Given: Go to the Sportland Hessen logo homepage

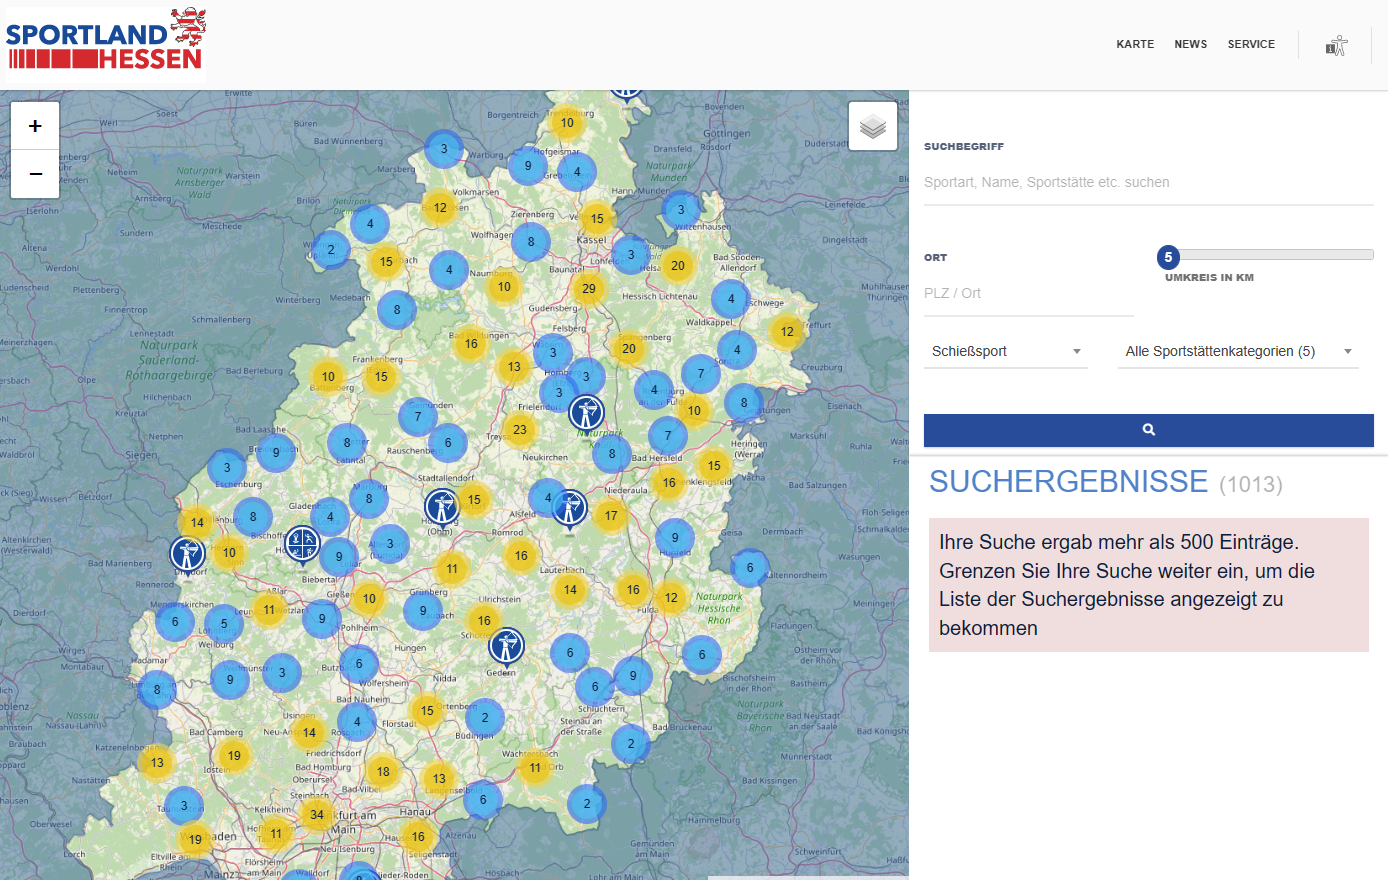Looking at the screenshot, I should (105, 45).
